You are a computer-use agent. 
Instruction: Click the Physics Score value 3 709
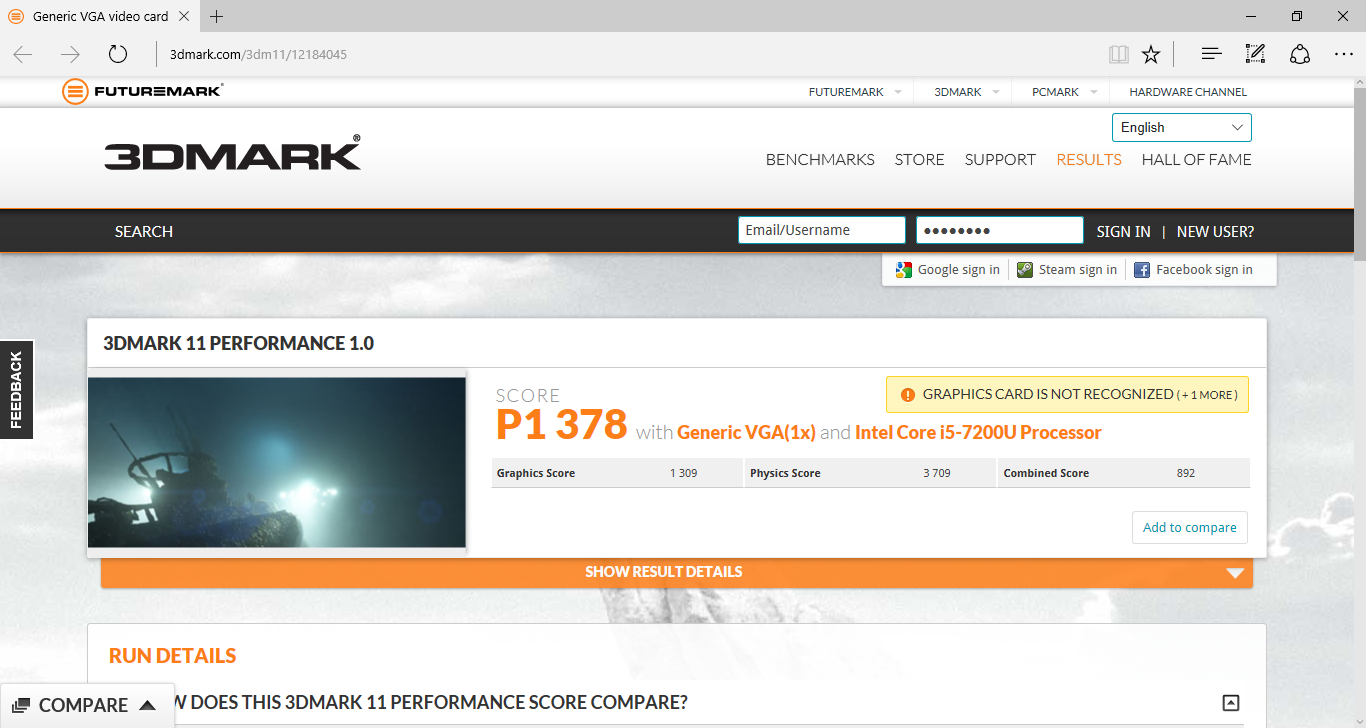click(937, 473)
